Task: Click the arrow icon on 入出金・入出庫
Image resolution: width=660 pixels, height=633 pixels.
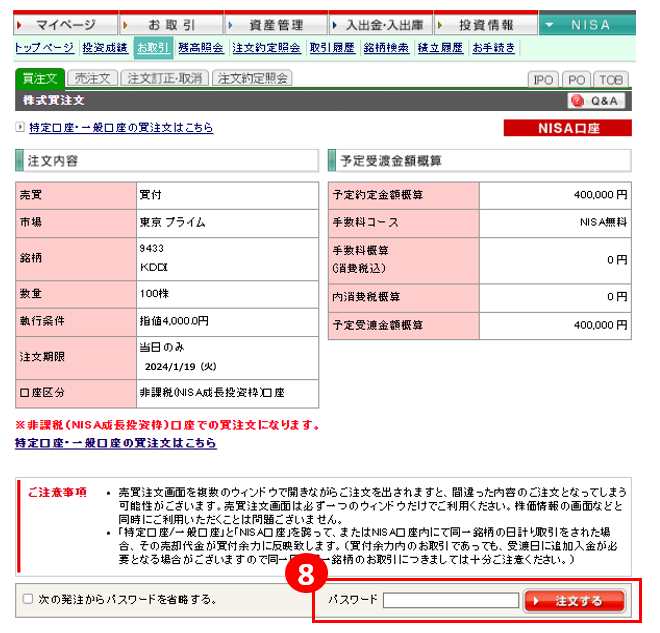Action: tap(335, 25)
